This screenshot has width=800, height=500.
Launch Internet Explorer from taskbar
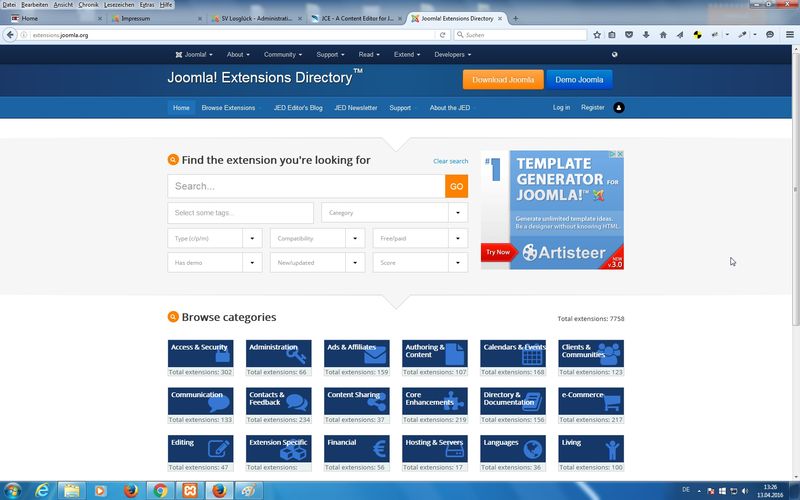(x=43, y=491)
